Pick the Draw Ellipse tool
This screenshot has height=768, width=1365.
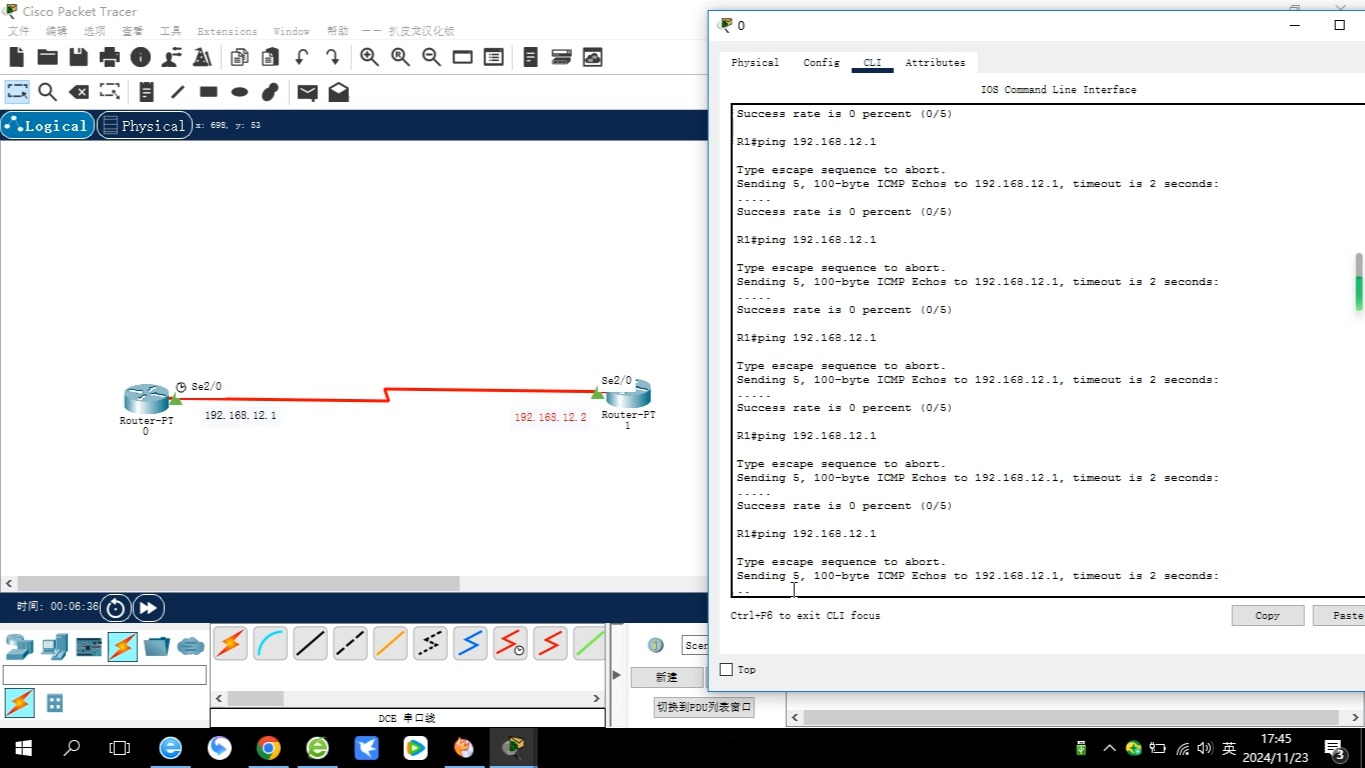tap(239, 92)
